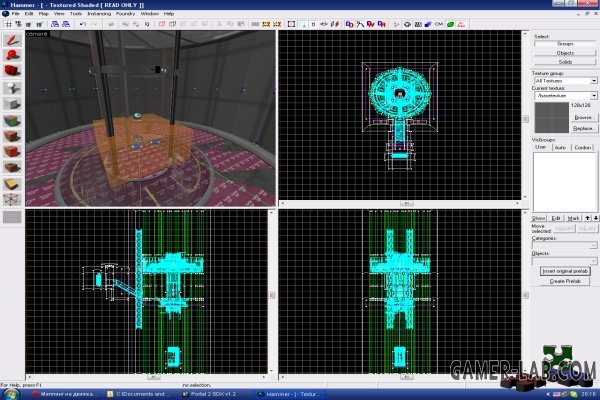Open the Foundry menu
Screen dimensions: 600x400
coord(126,14)
